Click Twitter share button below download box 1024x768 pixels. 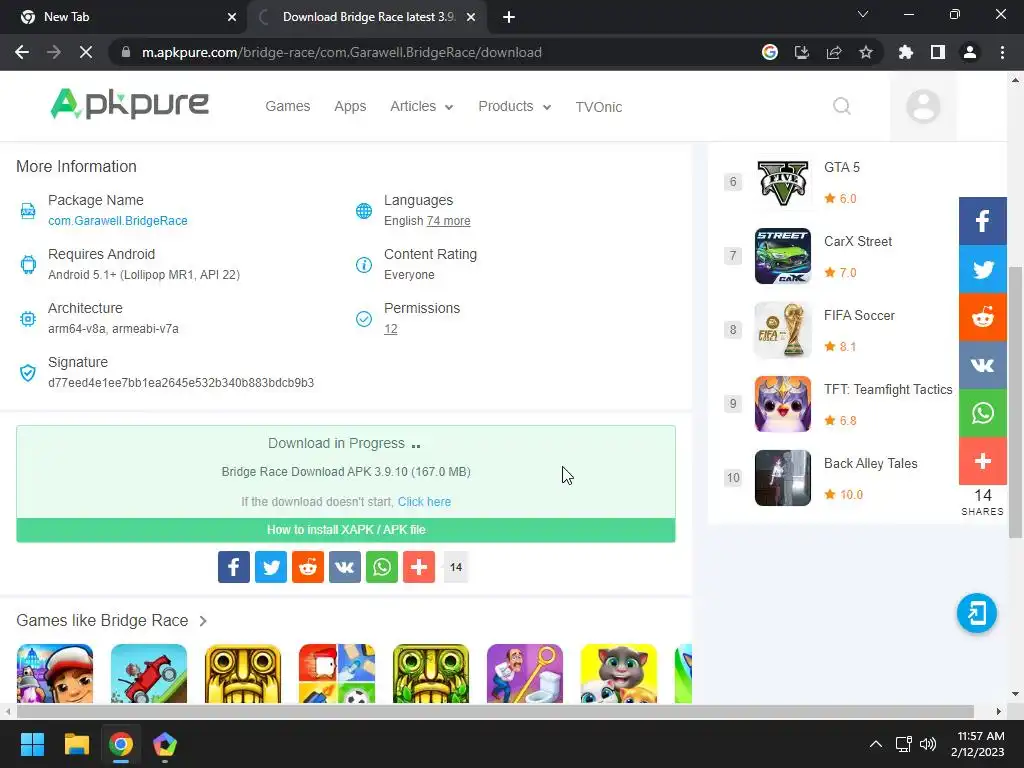[x=271, y=567]
